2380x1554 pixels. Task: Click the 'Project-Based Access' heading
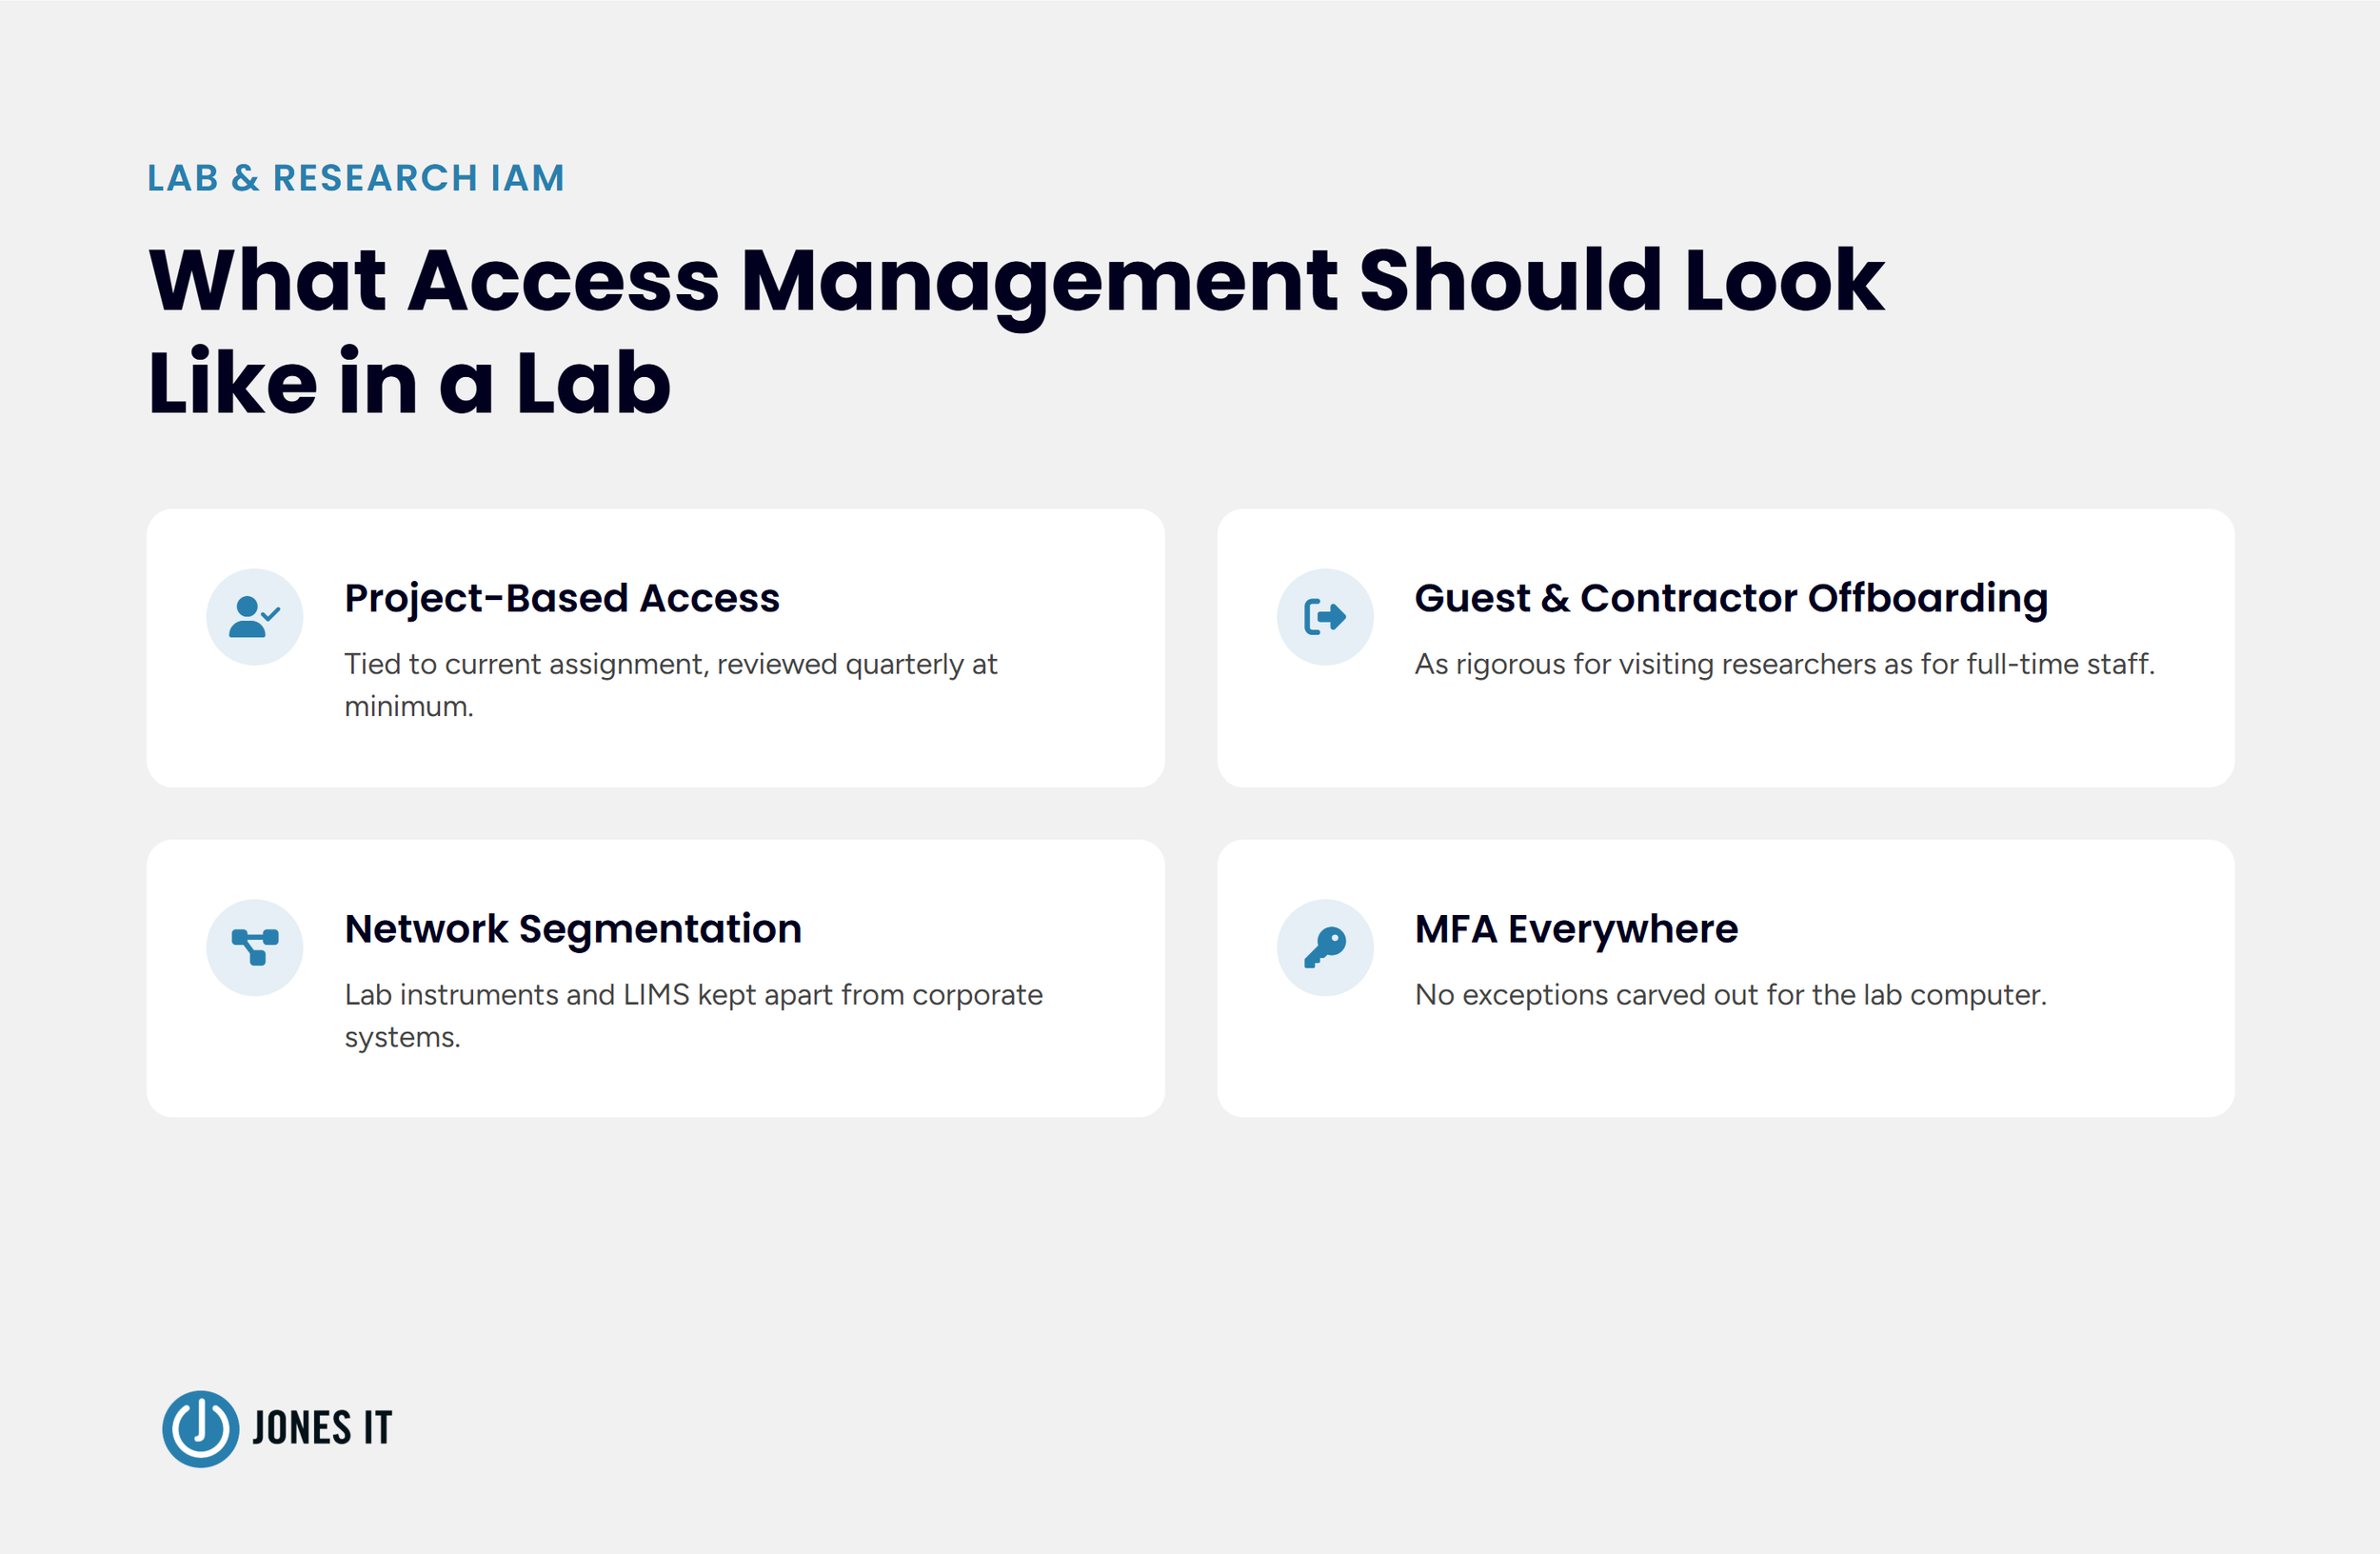[x=562, y=598]
